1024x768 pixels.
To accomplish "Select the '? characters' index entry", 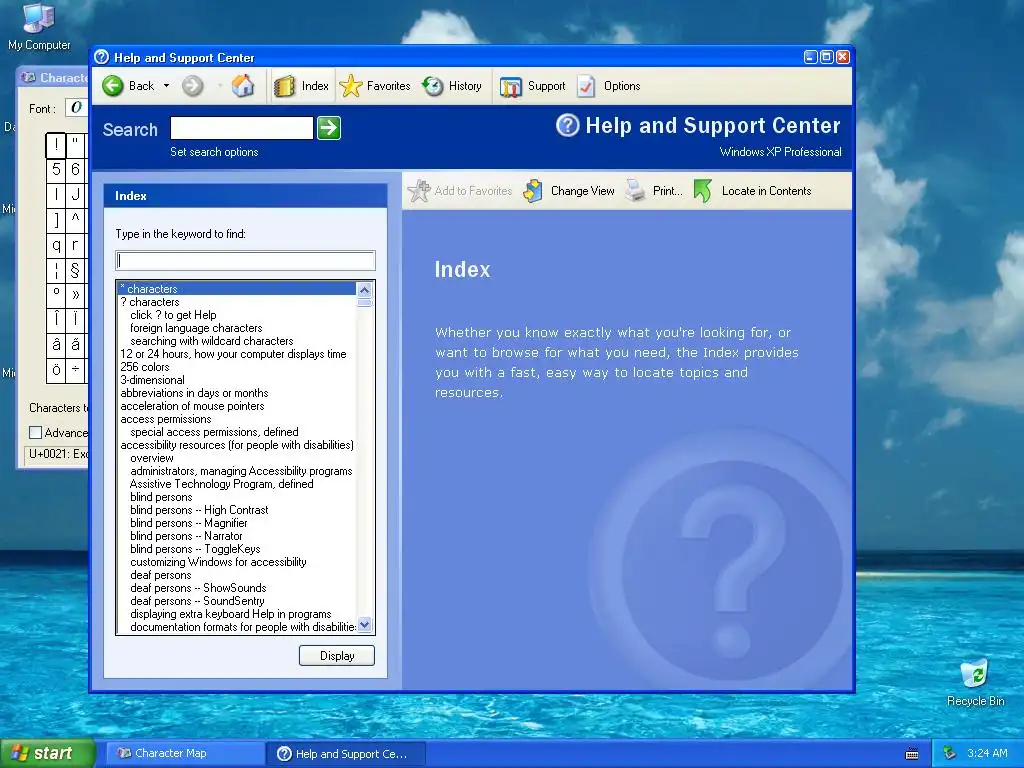I will pyautogui.click(x=236, y=302).
